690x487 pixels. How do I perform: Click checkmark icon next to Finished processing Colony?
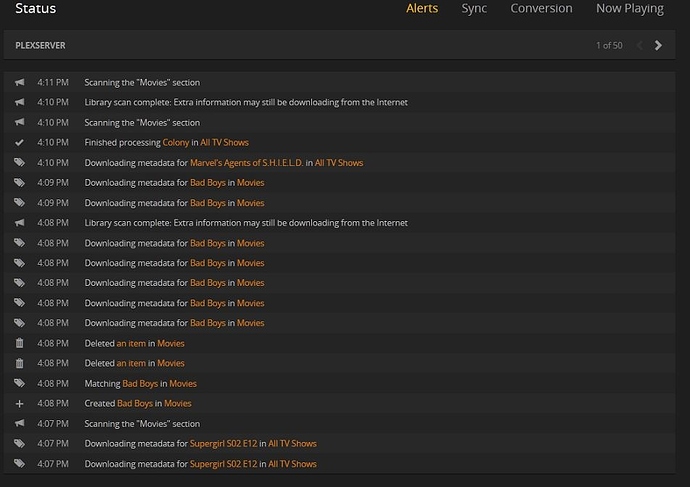click(x=19, y=142)
